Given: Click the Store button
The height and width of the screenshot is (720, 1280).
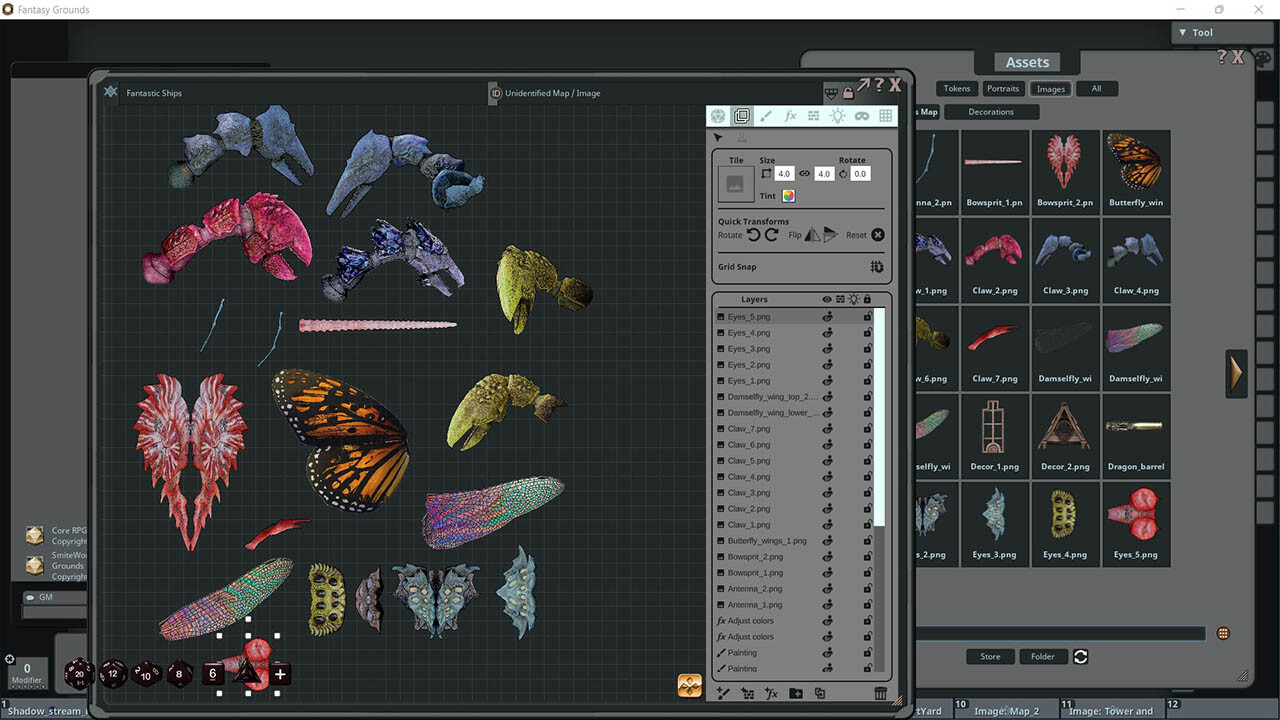Looking at the screenshot, I should click(x=990, y=657).
